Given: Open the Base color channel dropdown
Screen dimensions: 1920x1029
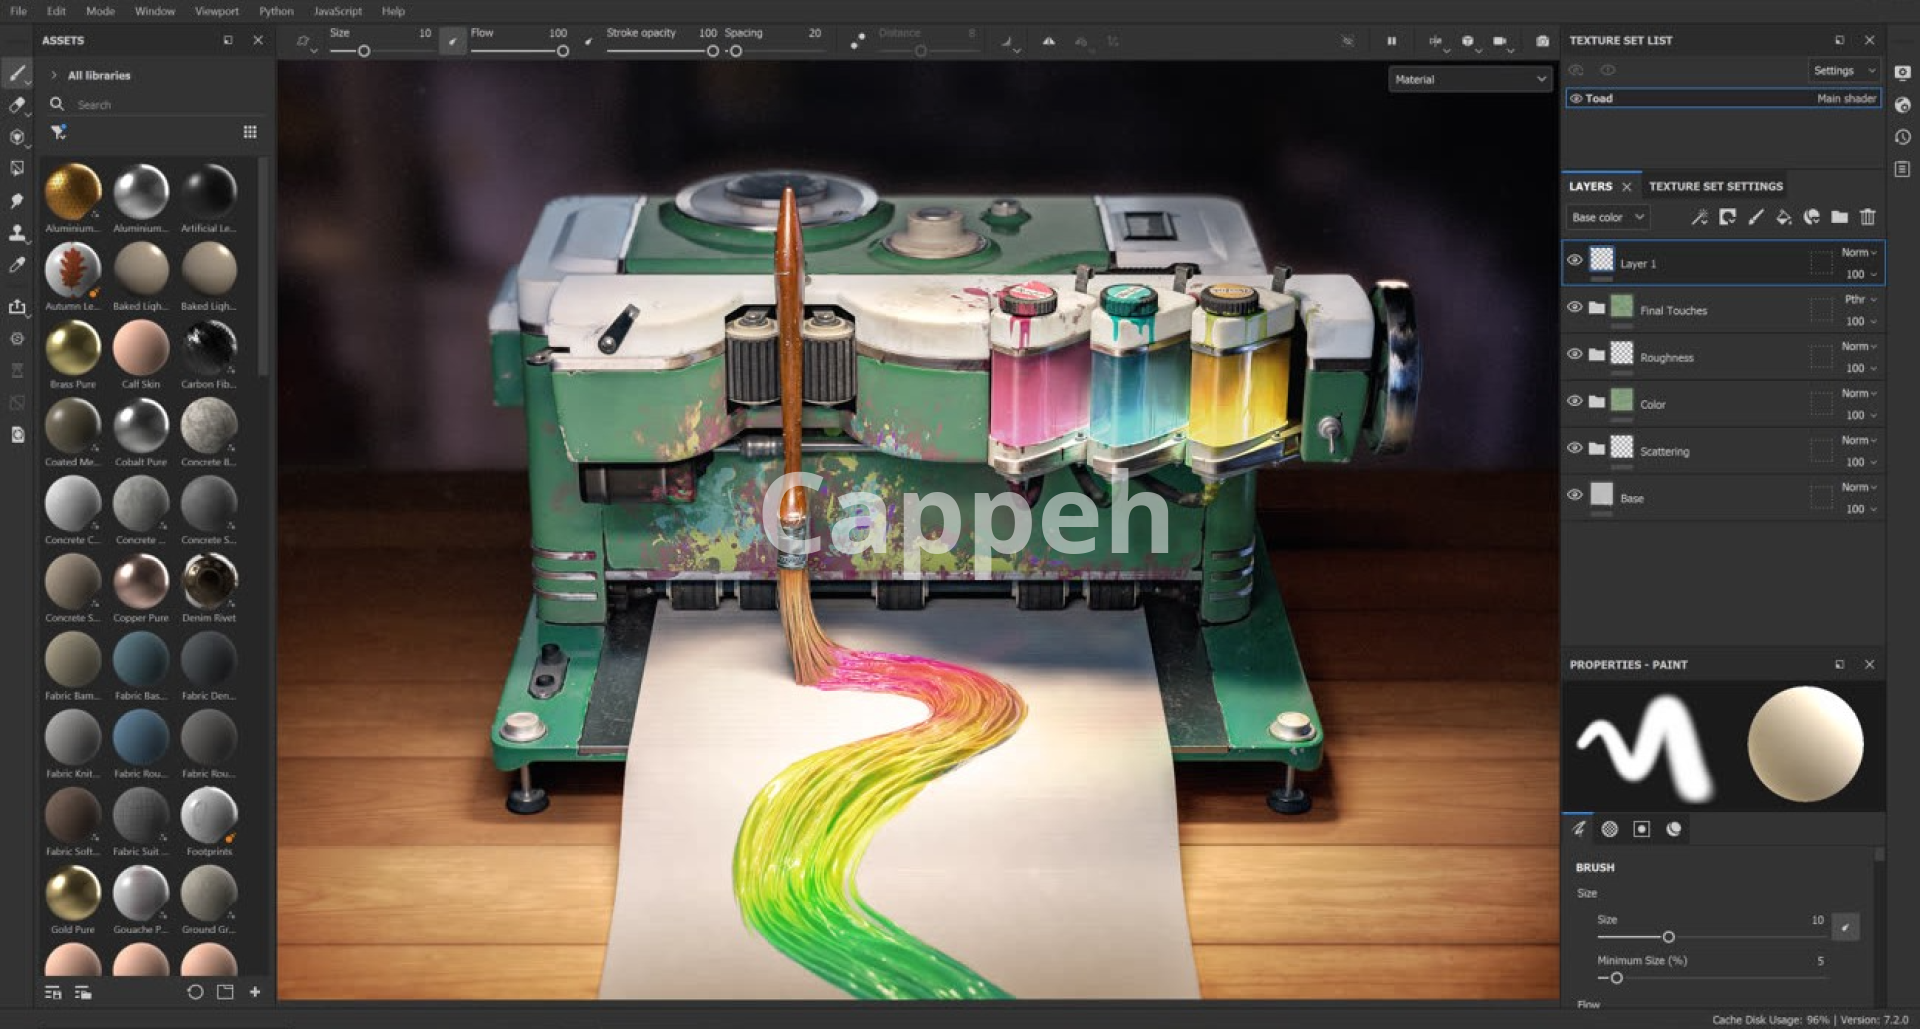Looking at the screenshot, I should 1607,217.
